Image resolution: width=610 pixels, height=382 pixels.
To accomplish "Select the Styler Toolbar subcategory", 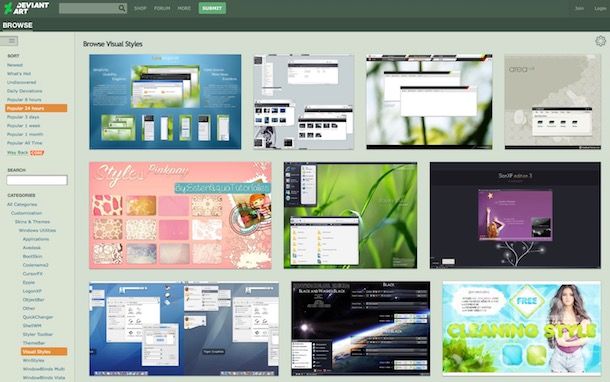I will 38,334.
